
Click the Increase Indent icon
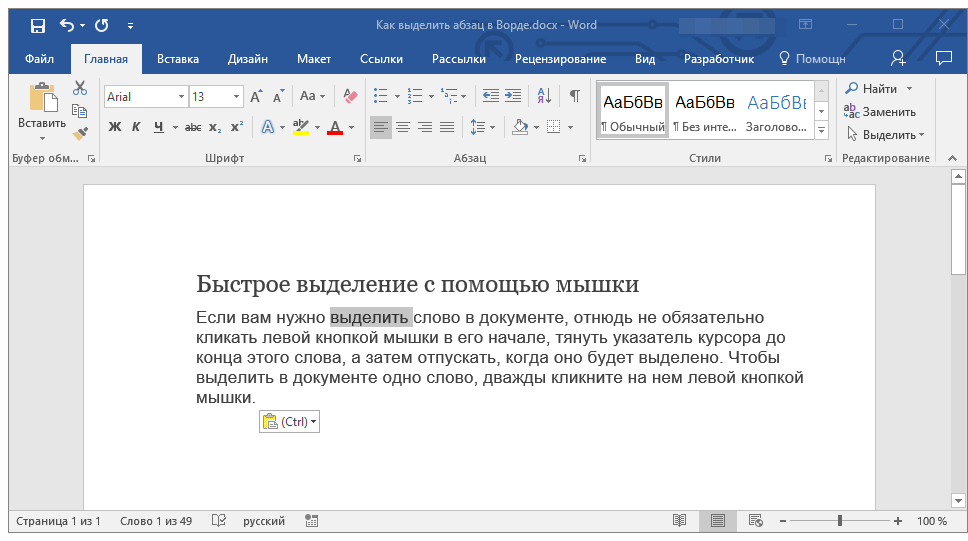[513, 97]
